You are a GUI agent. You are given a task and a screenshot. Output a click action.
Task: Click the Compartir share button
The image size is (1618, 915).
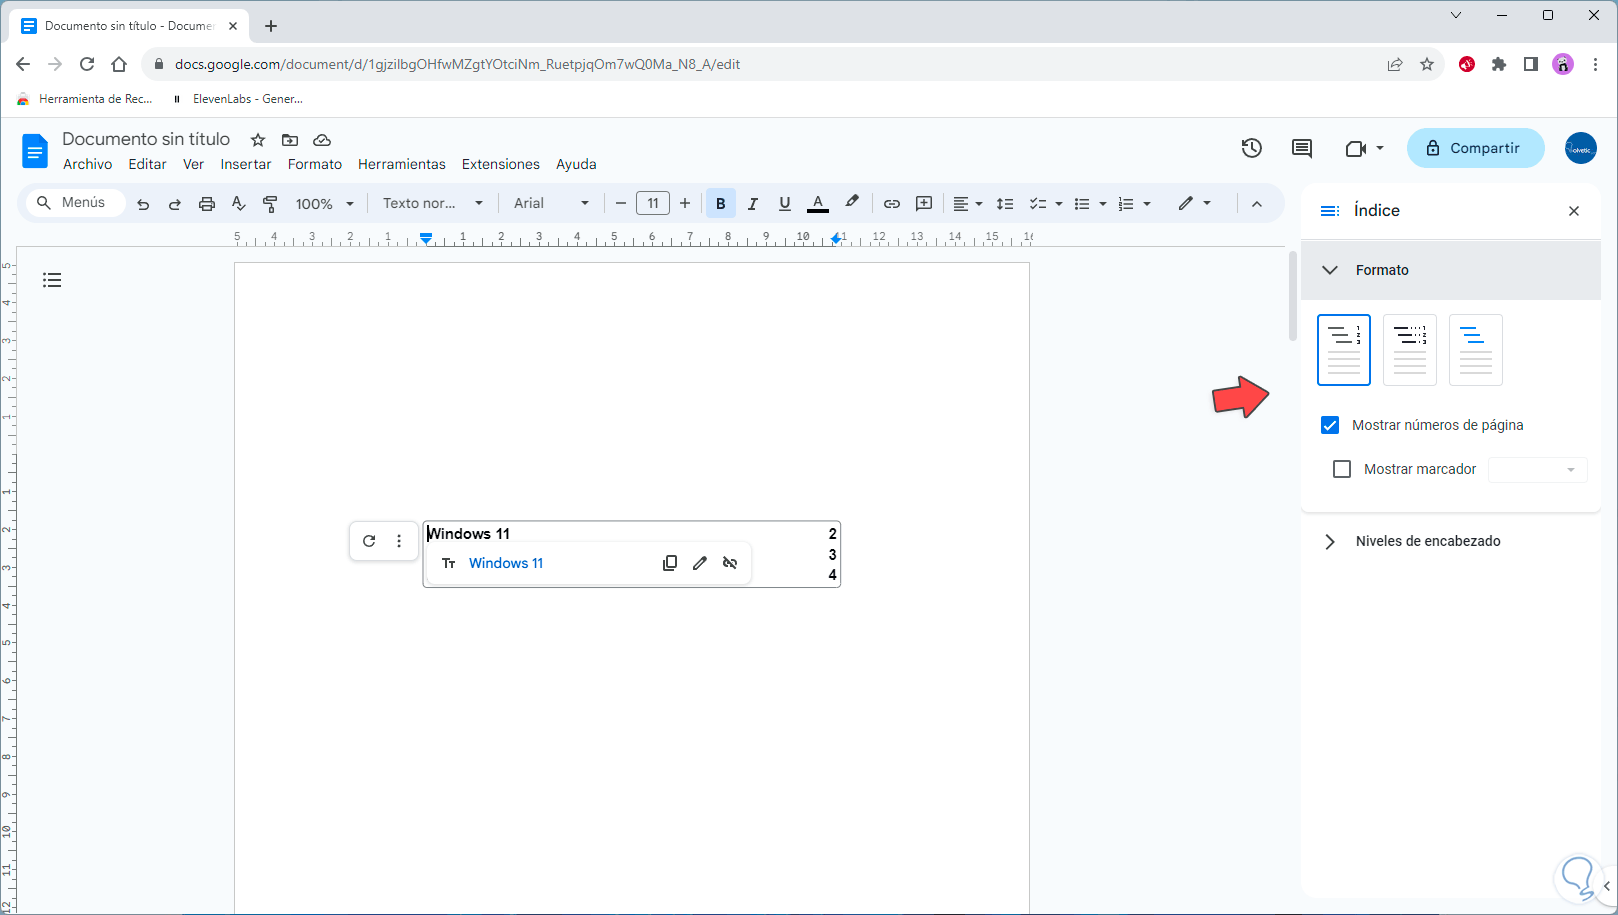tap(1476, 148)
